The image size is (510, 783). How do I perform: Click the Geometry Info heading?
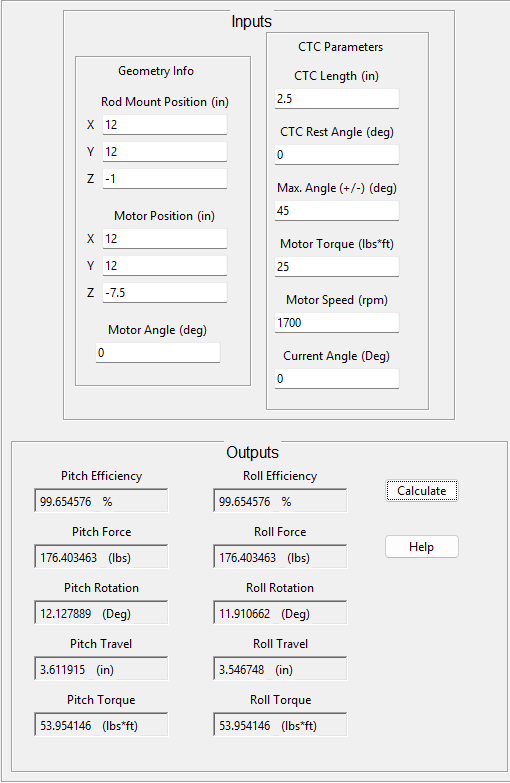click(x=156, y=71)
